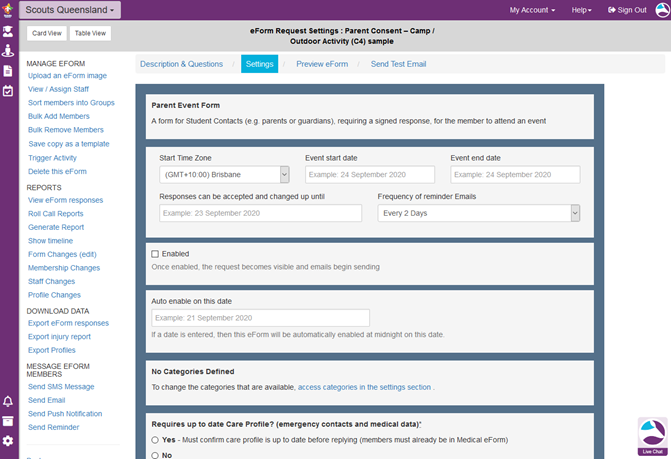671x459 pixels.
Task: Open the document eForms sidebar icon
Action: (8, 71)
